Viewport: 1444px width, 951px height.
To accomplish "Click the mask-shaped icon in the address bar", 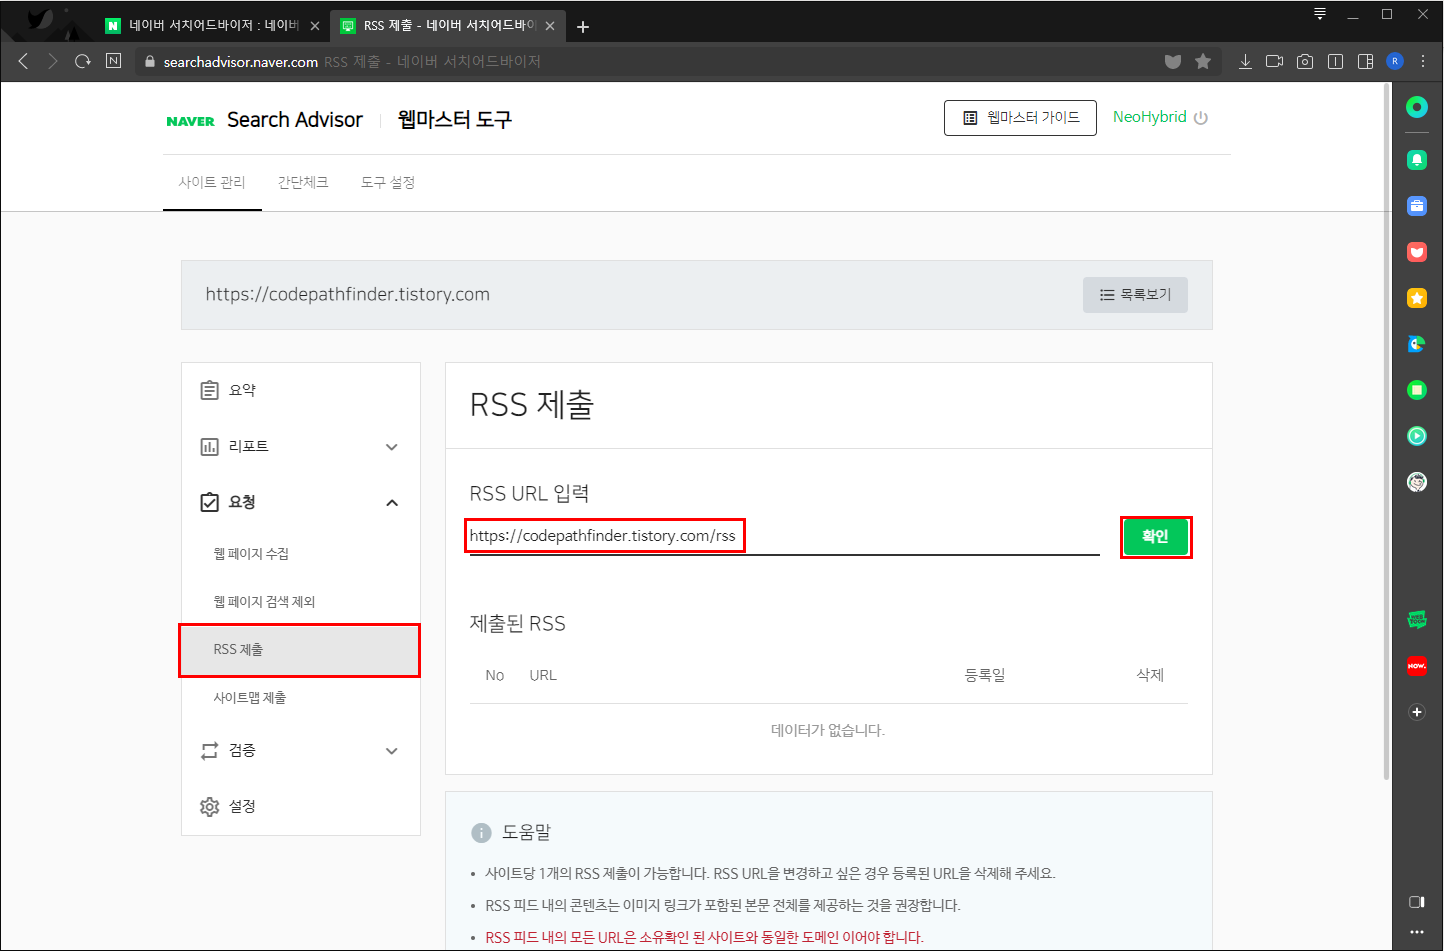I will tap(1173, 61).
